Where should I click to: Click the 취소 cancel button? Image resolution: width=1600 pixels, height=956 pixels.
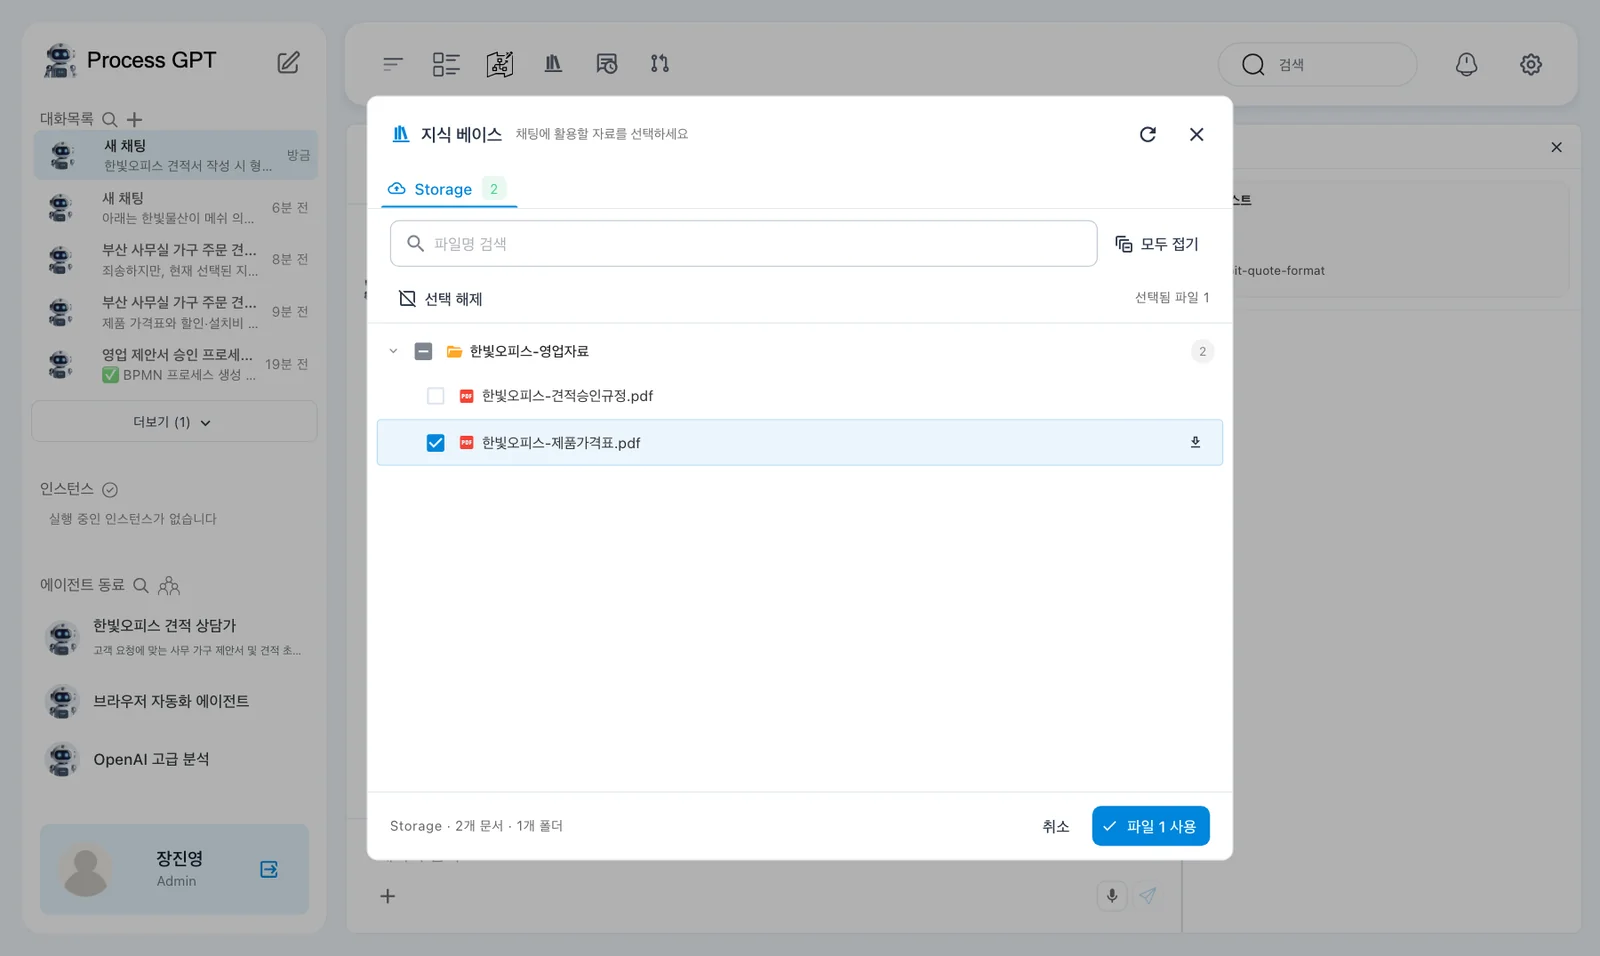click(x=1056, y=826)
